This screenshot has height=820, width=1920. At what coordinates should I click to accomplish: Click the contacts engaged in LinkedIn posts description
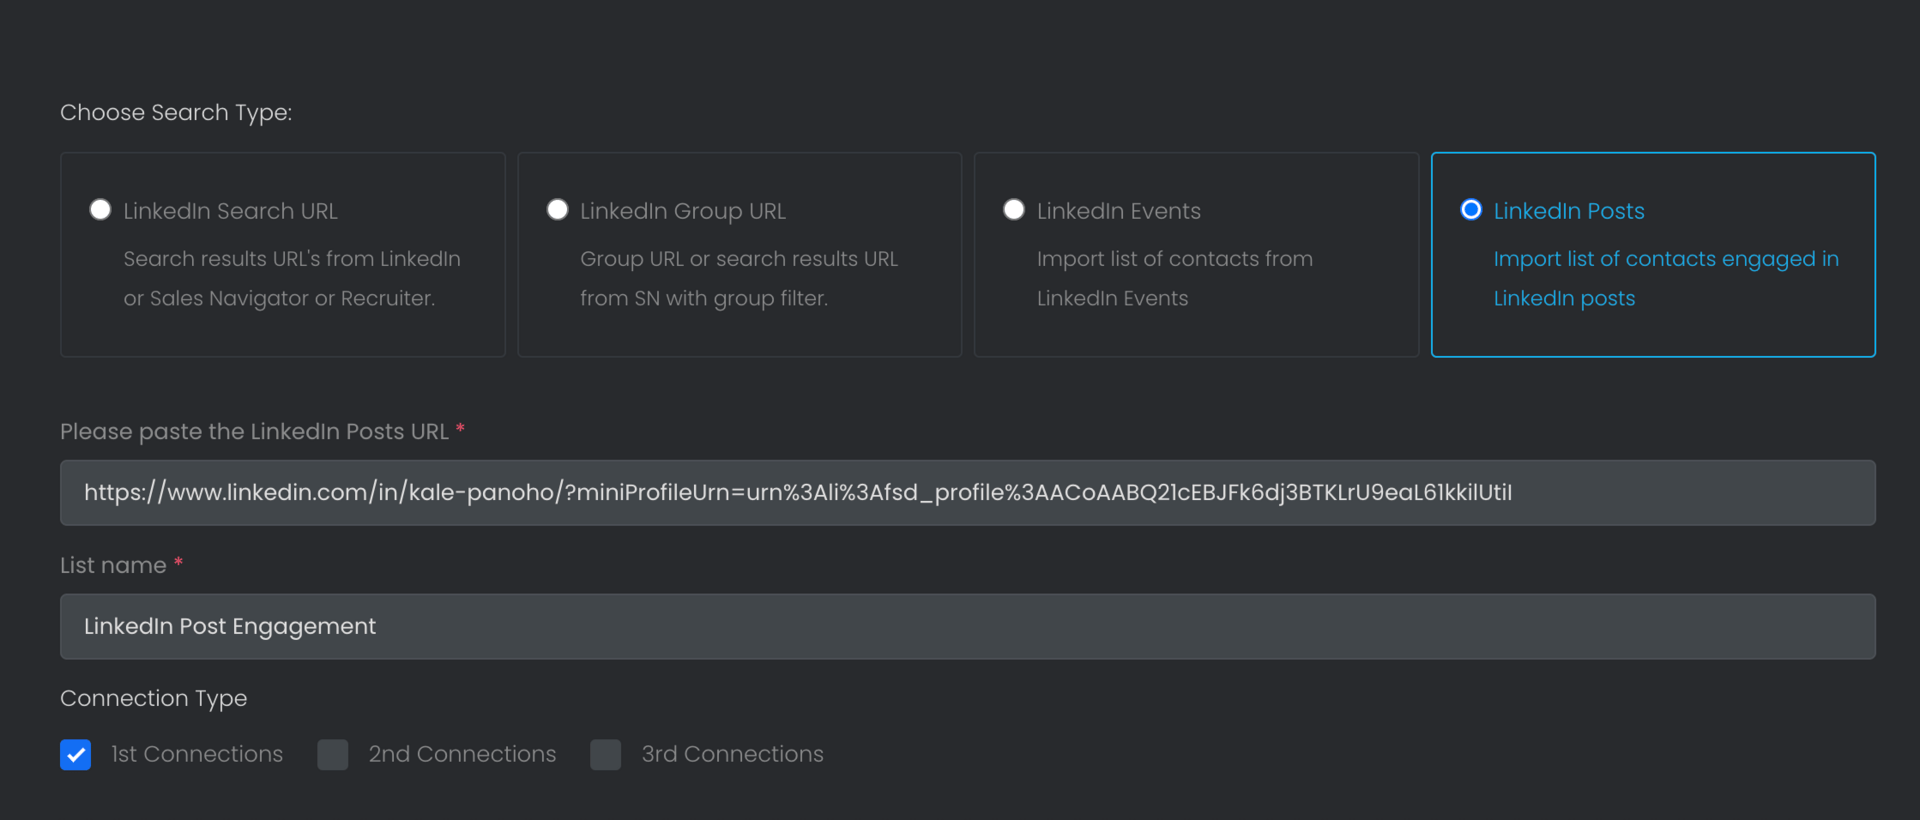(x=1666, y=279)
